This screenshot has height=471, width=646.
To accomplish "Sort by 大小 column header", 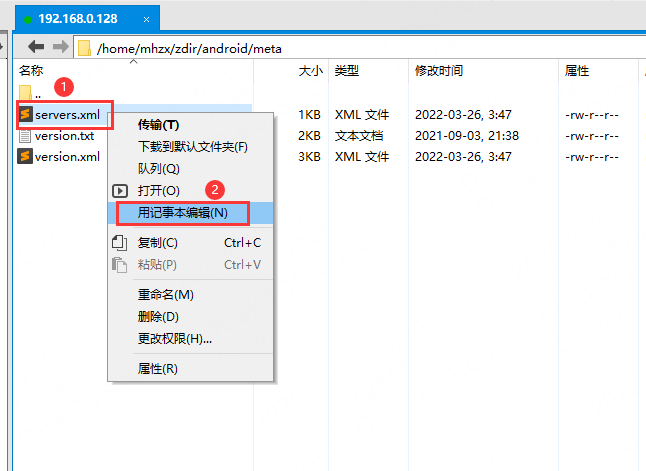I will pos(310,71).
